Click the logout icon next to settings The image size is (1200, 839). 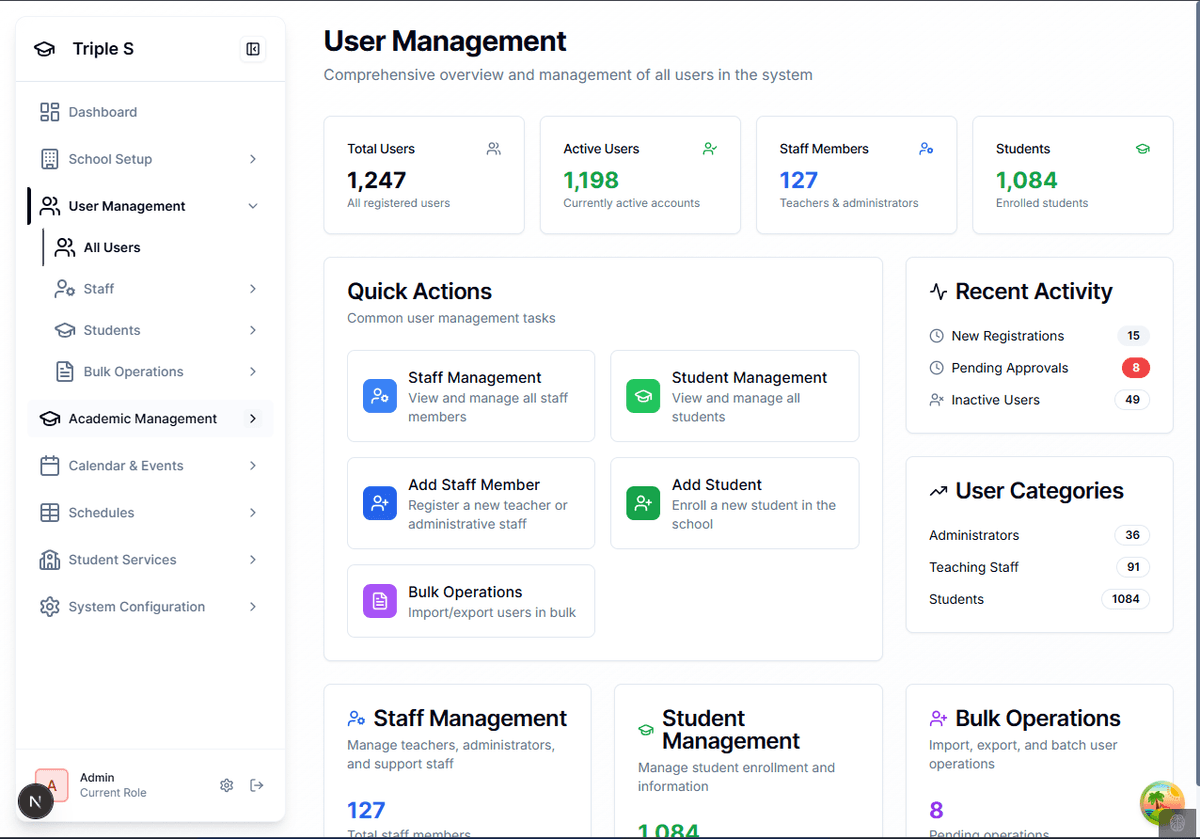(256, 785)
